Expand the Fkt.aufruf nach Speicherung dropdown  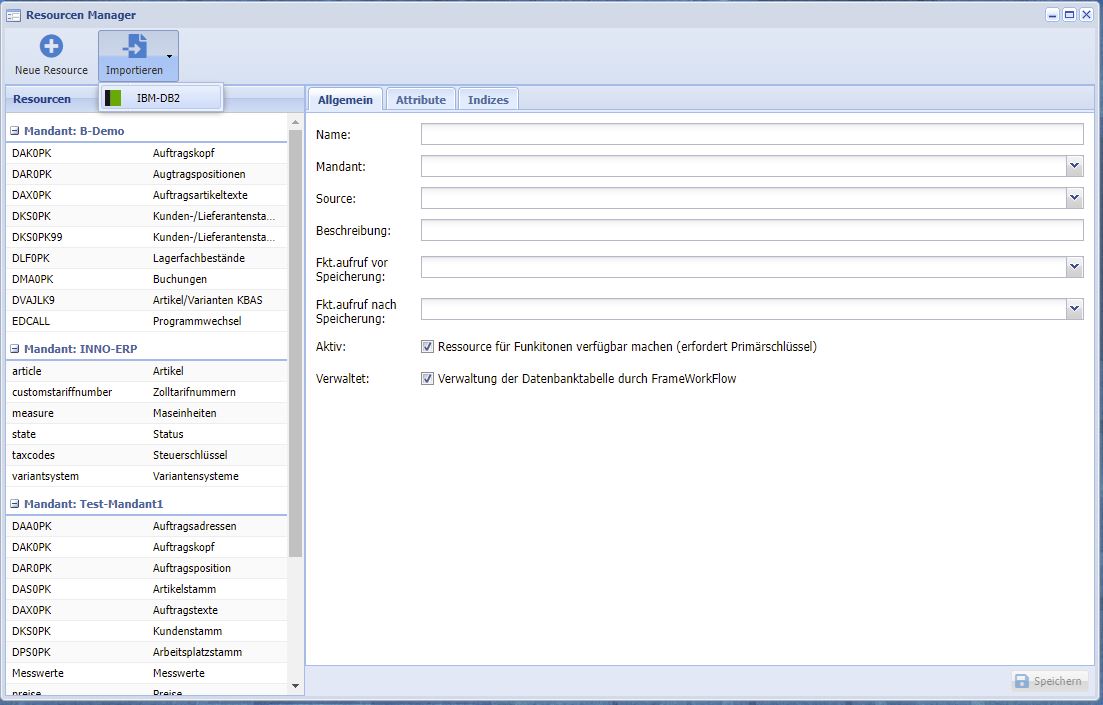pyautogui.click(x=1074, y=309)
